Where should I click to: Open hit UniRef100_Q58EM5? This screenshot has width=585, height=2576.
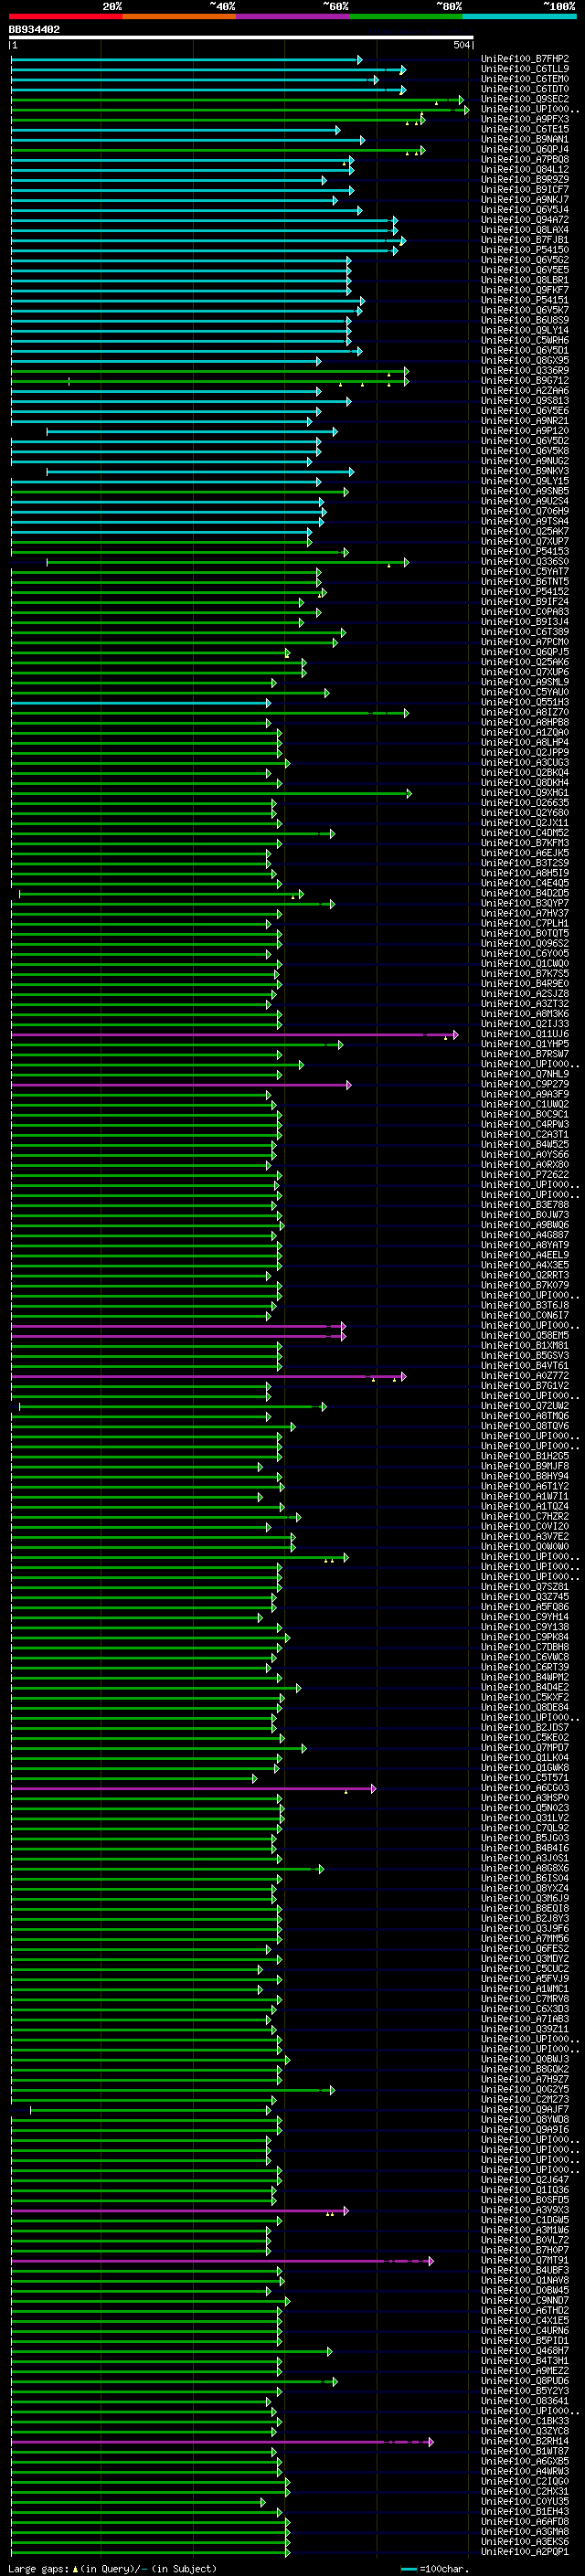click(x=524, y=1336)
